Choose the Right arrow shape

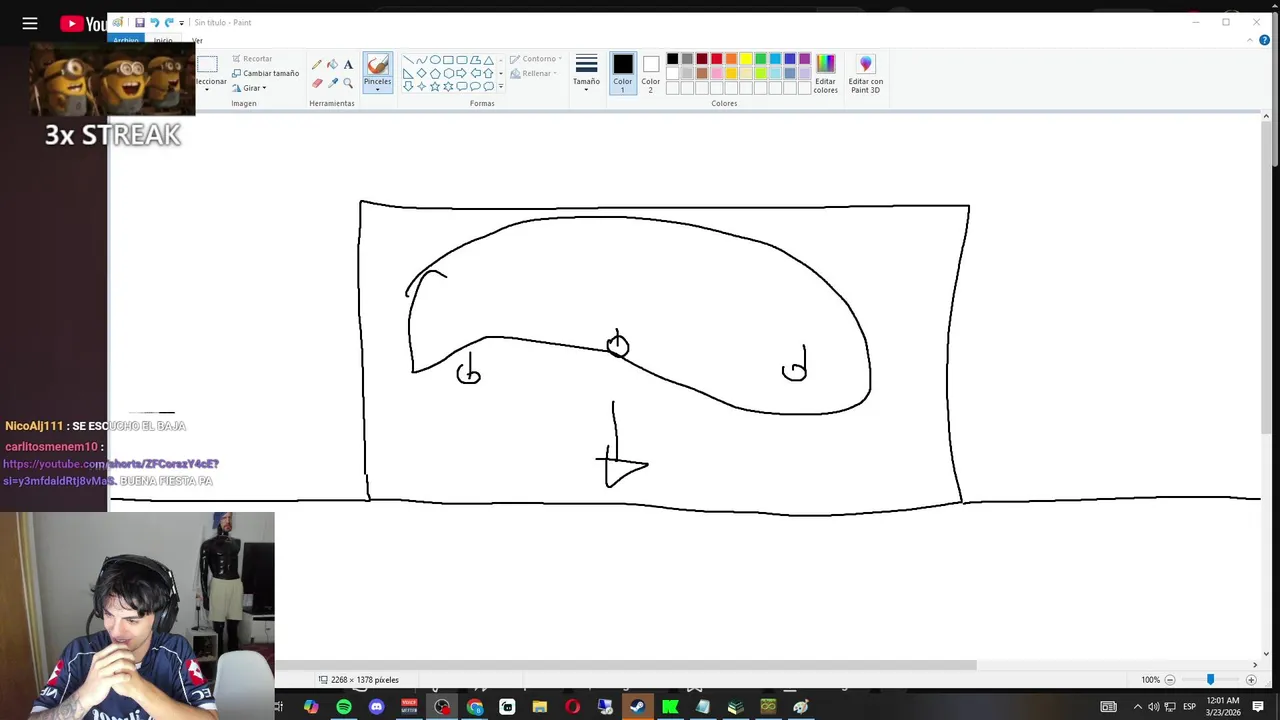pyautogui.click(x=462, y=73)
